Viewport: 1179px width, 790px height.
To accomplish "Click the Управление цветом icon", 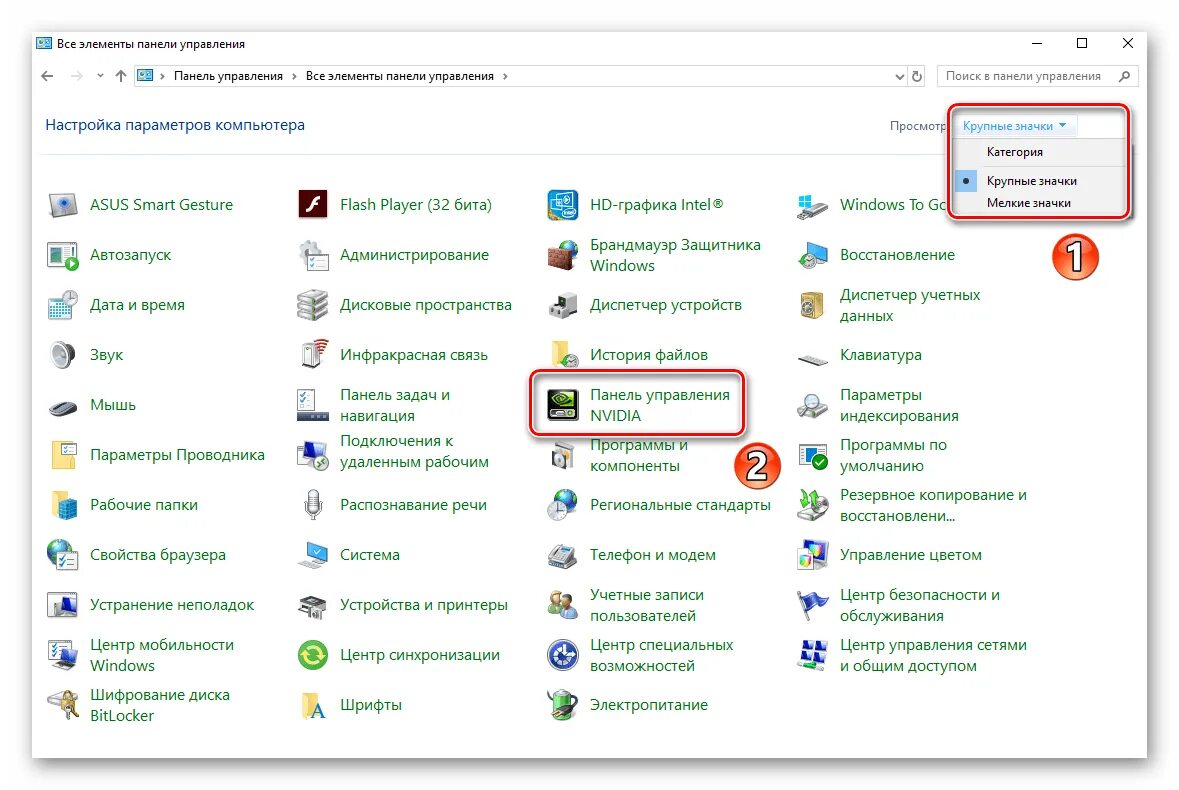I will coord(813,555).
